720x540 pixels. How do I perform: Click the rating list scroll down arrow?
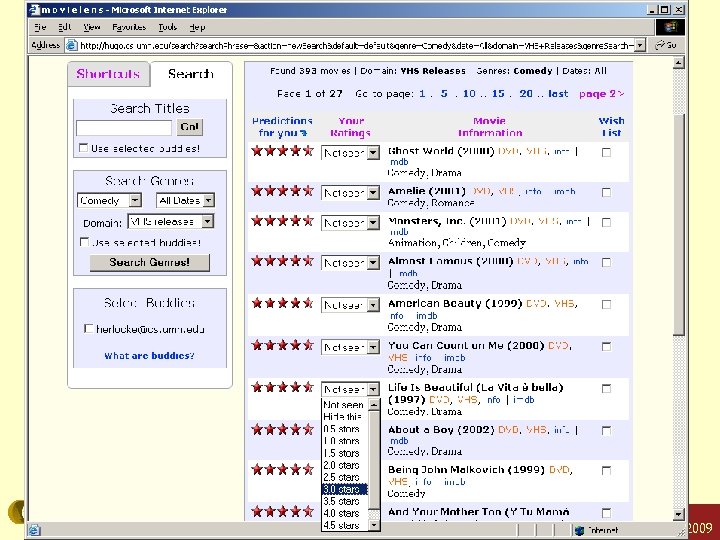click(x=374, y=525)
